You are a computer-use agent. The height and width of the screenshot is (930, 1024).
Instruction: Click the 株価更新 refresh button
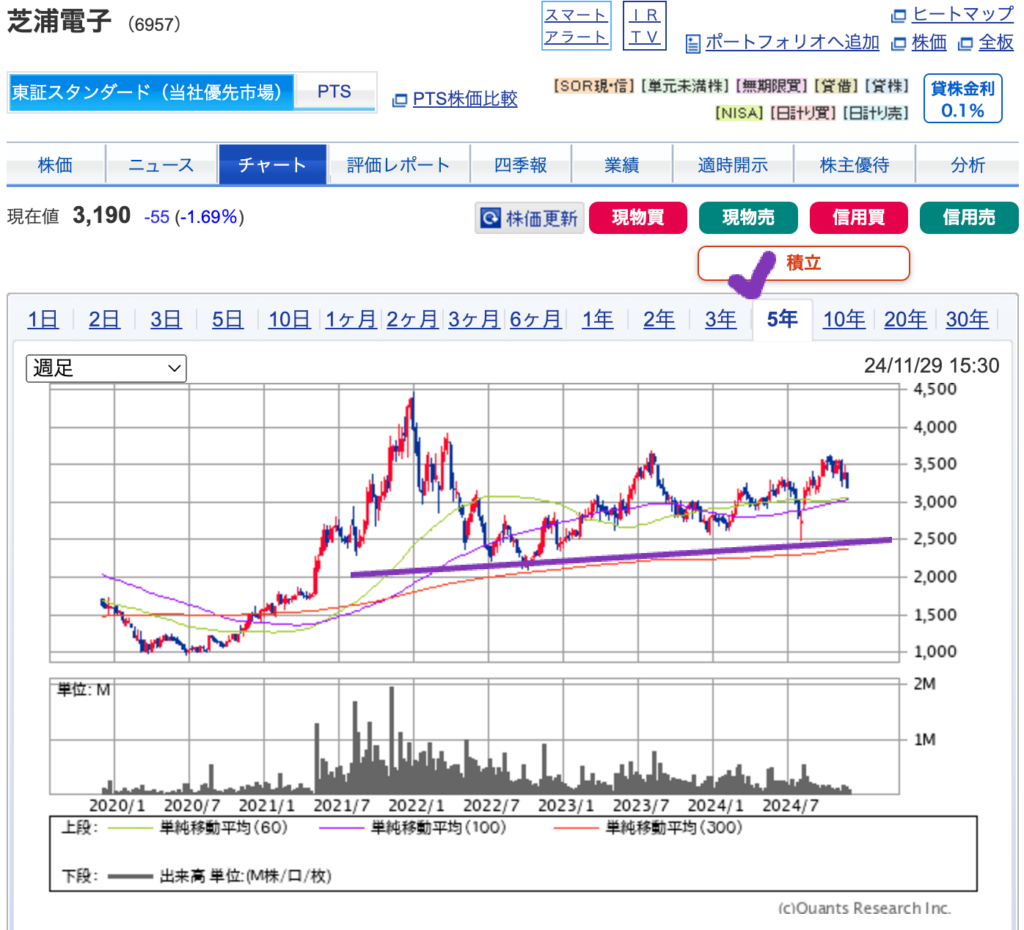pos(529,218)
